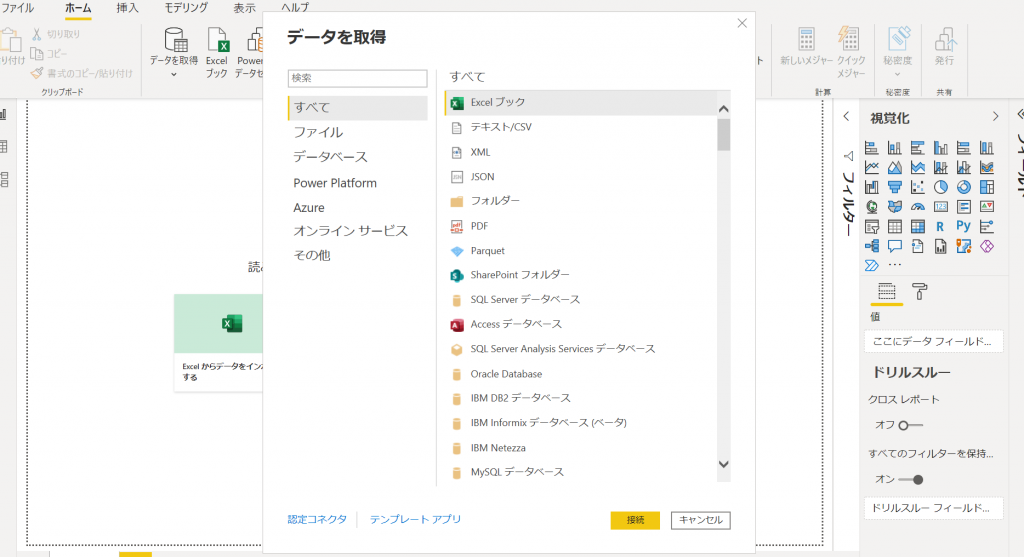Select the donut chart visual
The width and height of the screenshot is (1024, 557).
click(964, 187)
